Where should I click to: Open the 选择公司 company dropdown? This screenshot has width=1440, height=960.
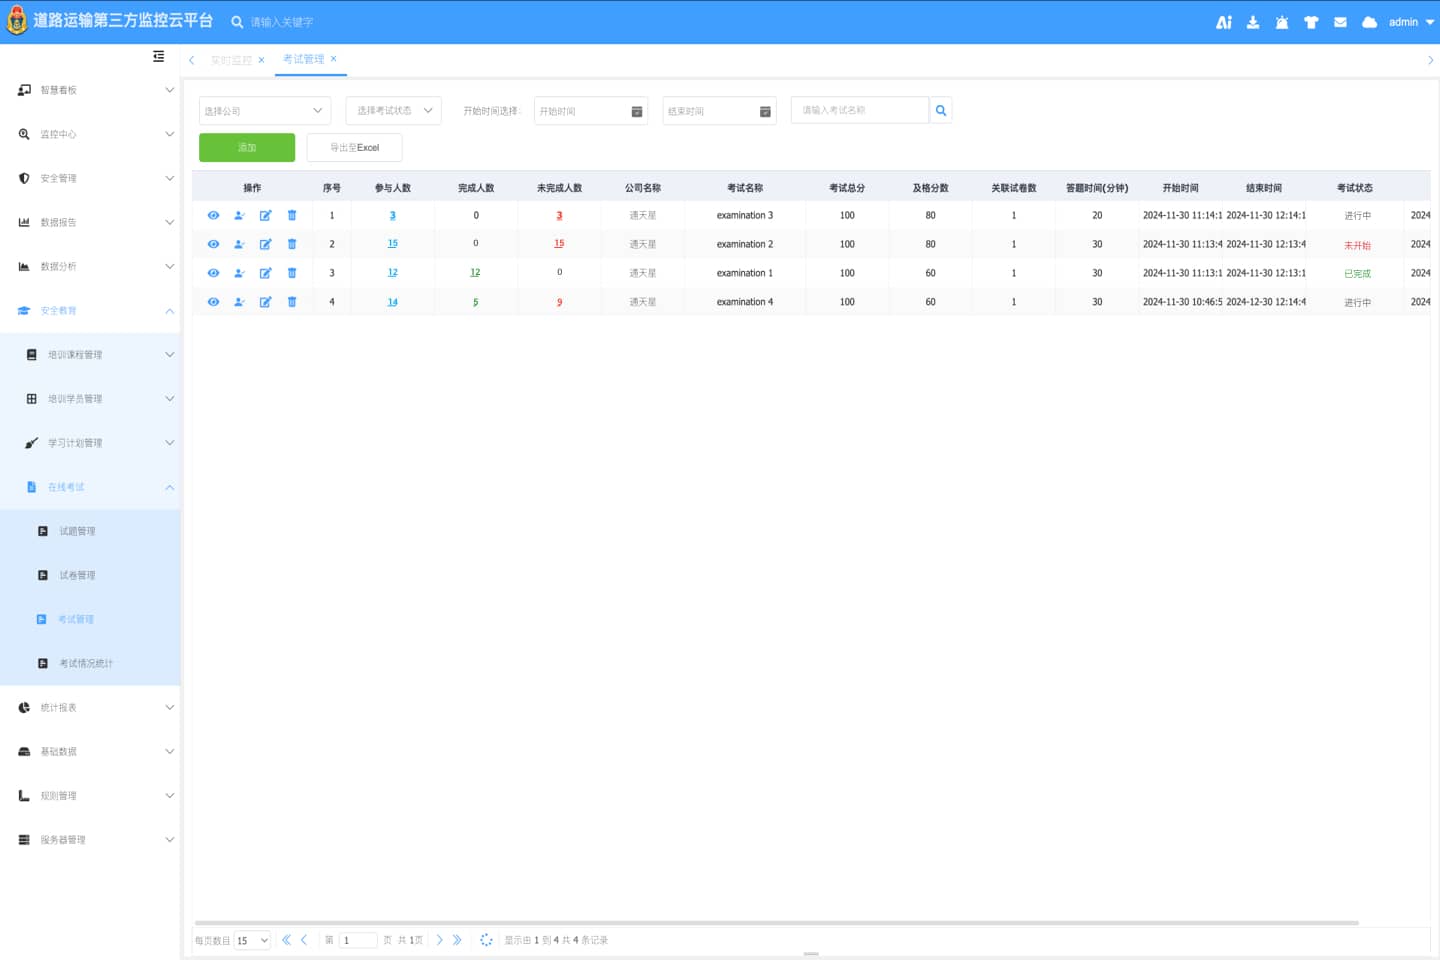tap(265, 111)
